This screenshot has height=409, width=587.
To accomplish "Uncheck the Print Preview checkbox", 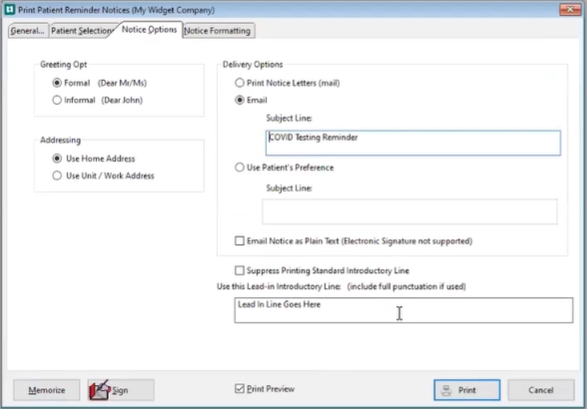I will (x=240, y=388).
